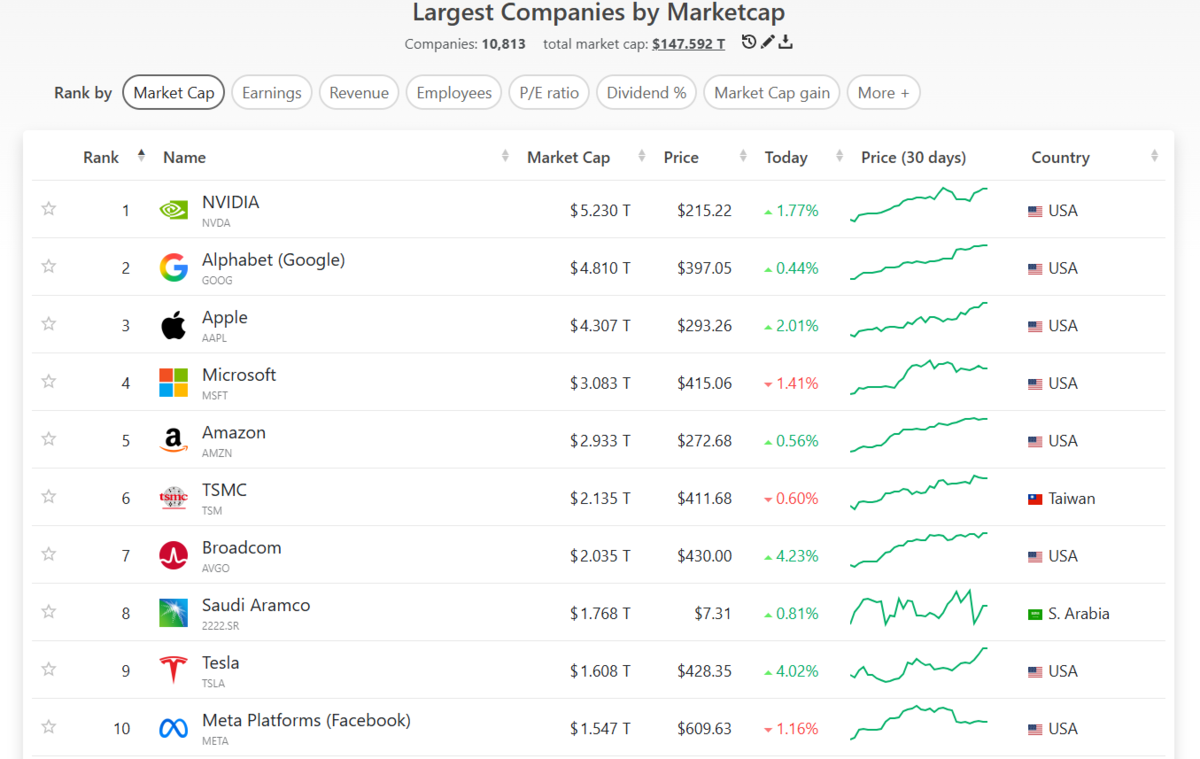Open the Broadcom company link
The width and height of the screenshot is (1200, 759).
pos(241,548)
